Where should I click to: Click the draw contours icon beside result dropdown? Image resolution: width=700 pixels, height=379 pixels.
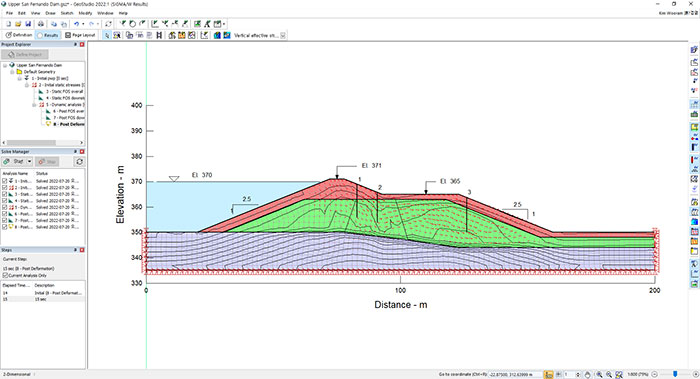[217, 35]
